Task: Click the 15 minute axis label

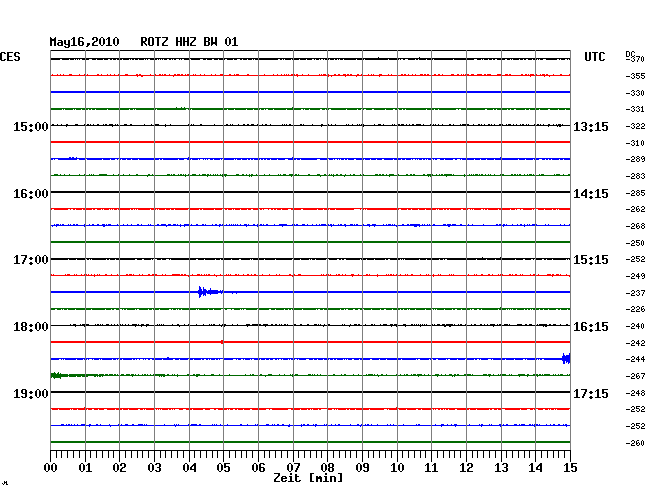Action: (x=570, y=468)
